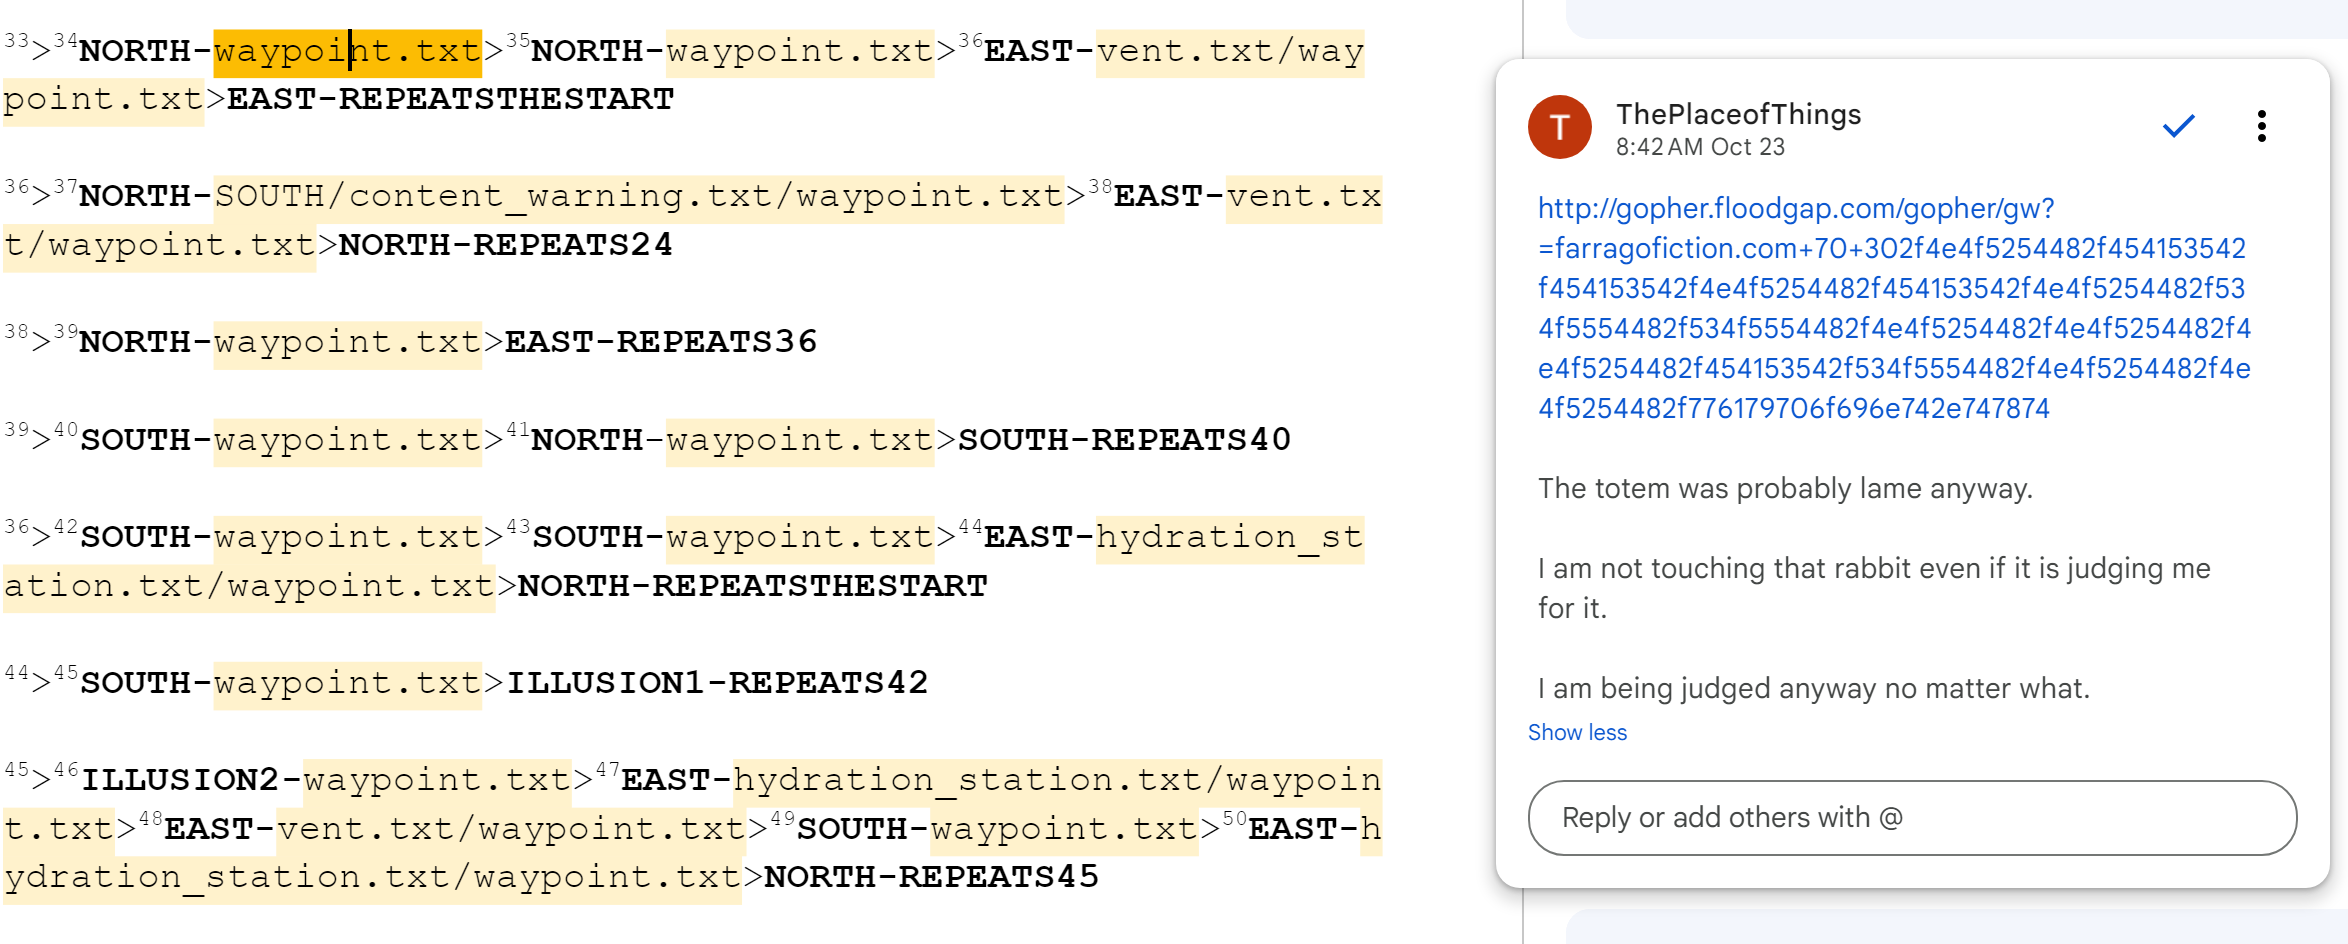Click the orange T avatar of the commenter
Screen dimensions: 2348x944
(1559, 127)
